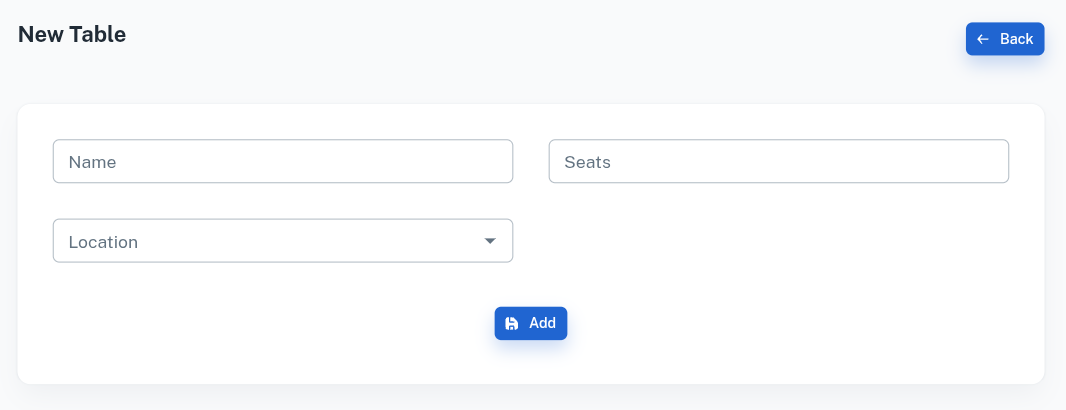The width and height of the screenshot is (1066, 410).
Task: Click the New Table heading
Action: tap(72, 34)
